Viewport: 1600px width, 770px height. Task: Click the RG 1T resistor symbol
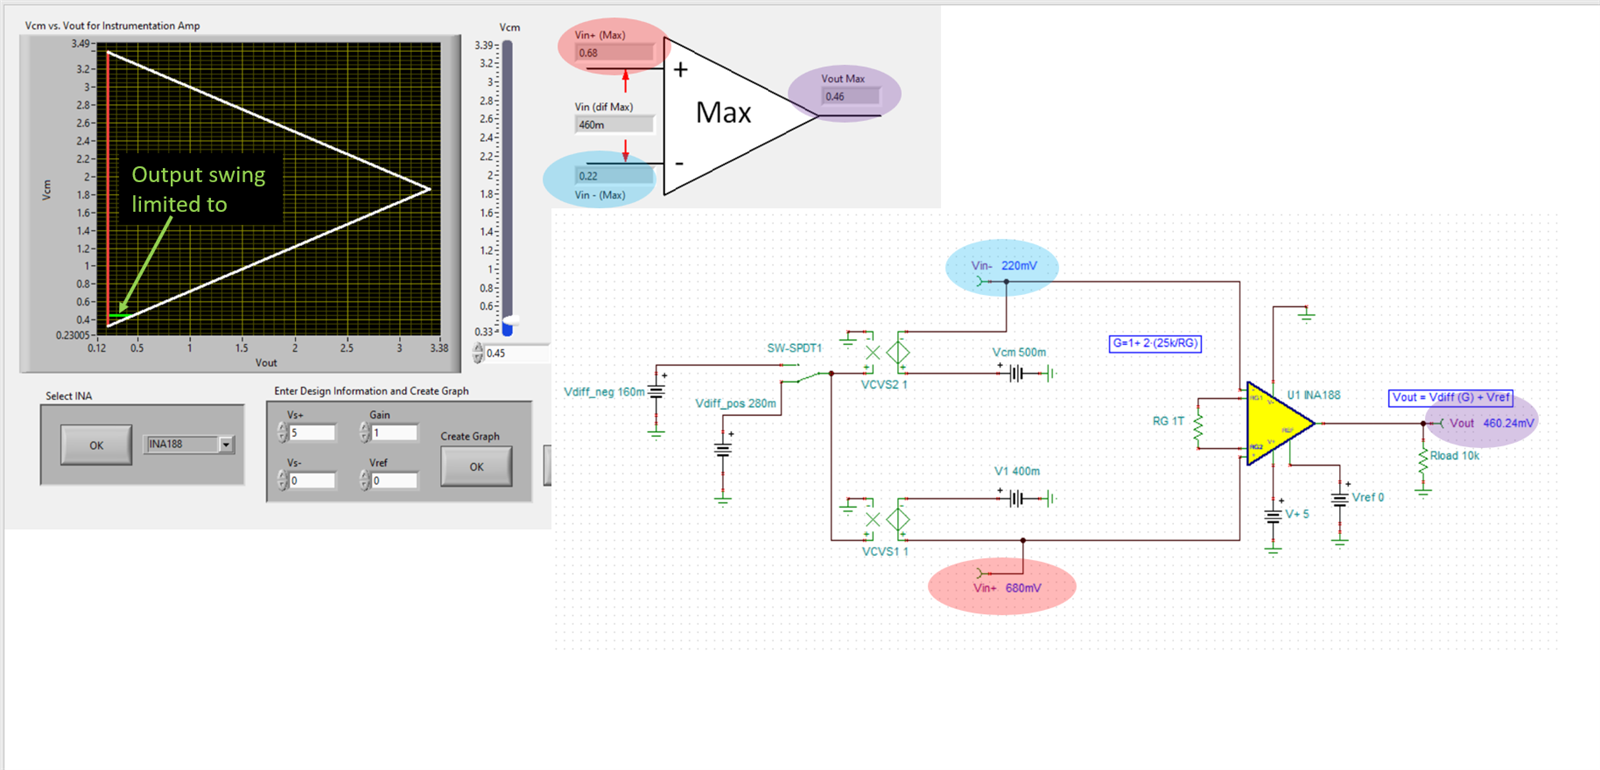coord(1198,428)
